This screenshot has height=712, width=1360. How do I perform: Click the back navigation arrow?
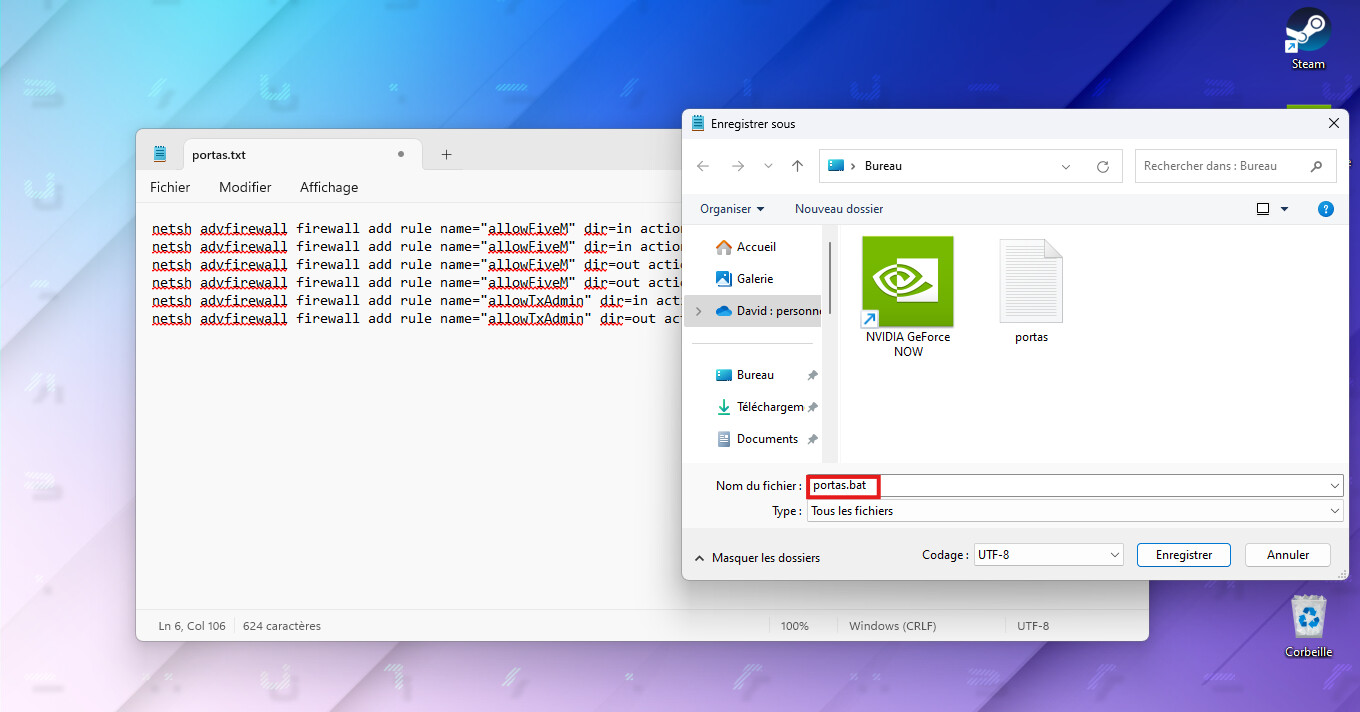[703, 166]
